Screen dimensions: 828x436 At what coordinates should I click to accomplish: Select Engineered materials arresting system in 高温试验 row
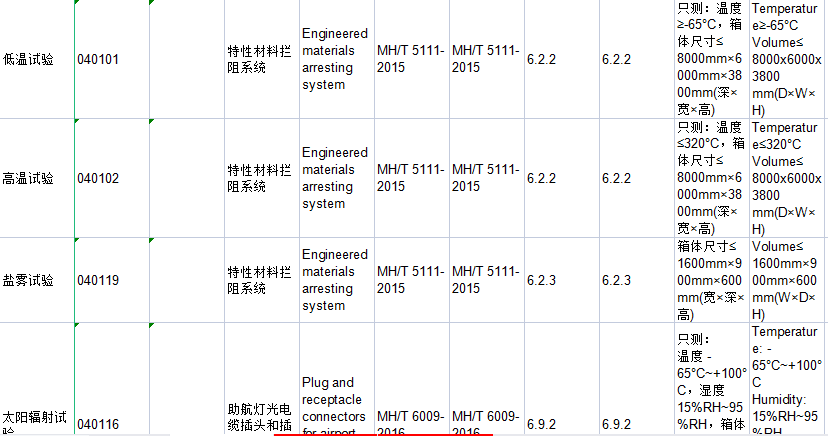tap(335, 178)
